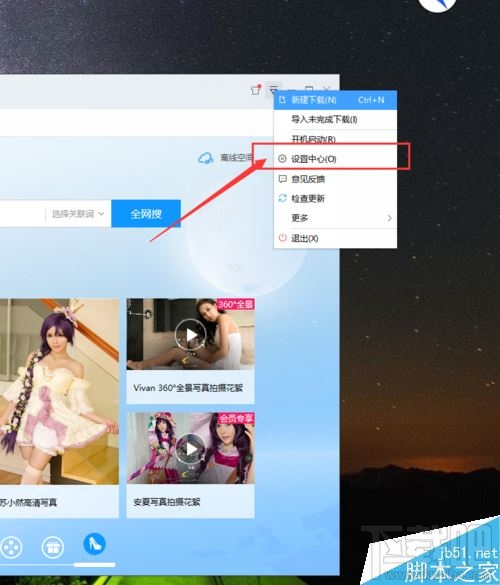Toggle 开机启动(R) menu option
Screen dimensions: 500x585
click(x=335, y=139)
